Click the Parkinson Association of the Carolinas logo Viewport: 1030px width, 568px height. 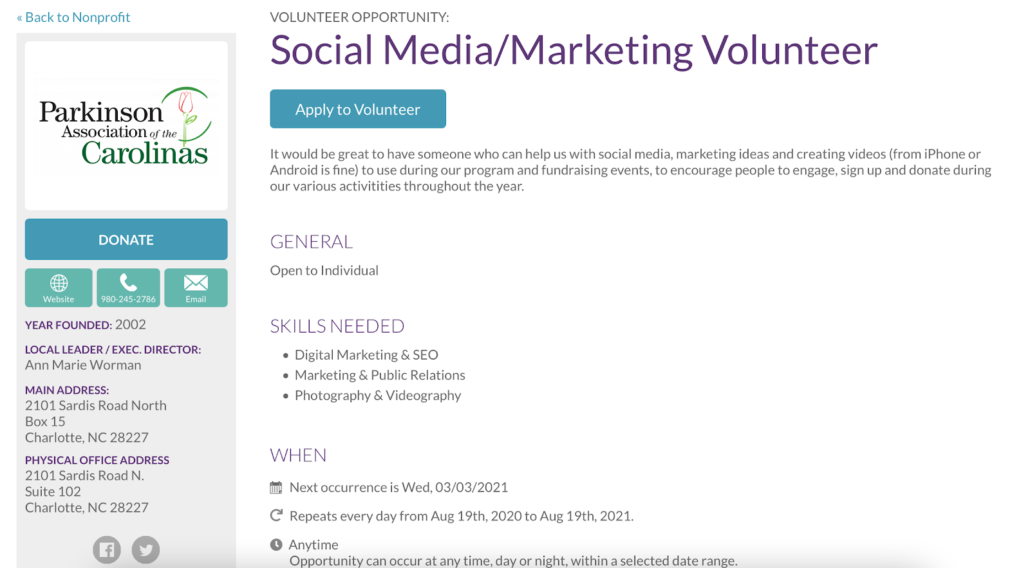point(126,126)
